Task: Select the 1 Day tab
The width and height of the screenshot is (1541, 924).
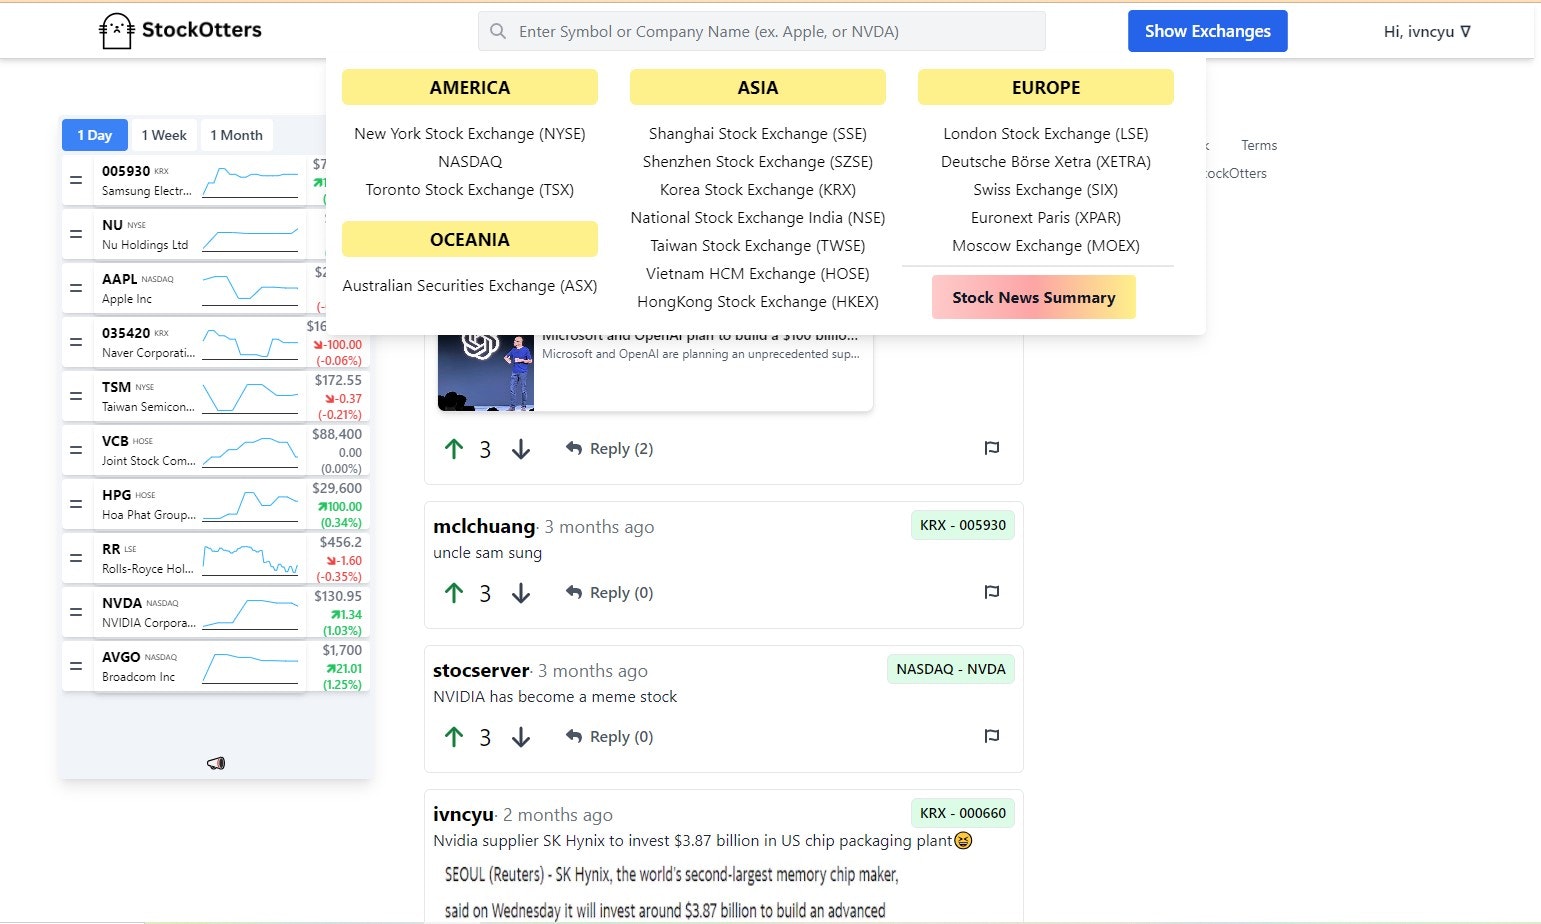Action: 95,135
